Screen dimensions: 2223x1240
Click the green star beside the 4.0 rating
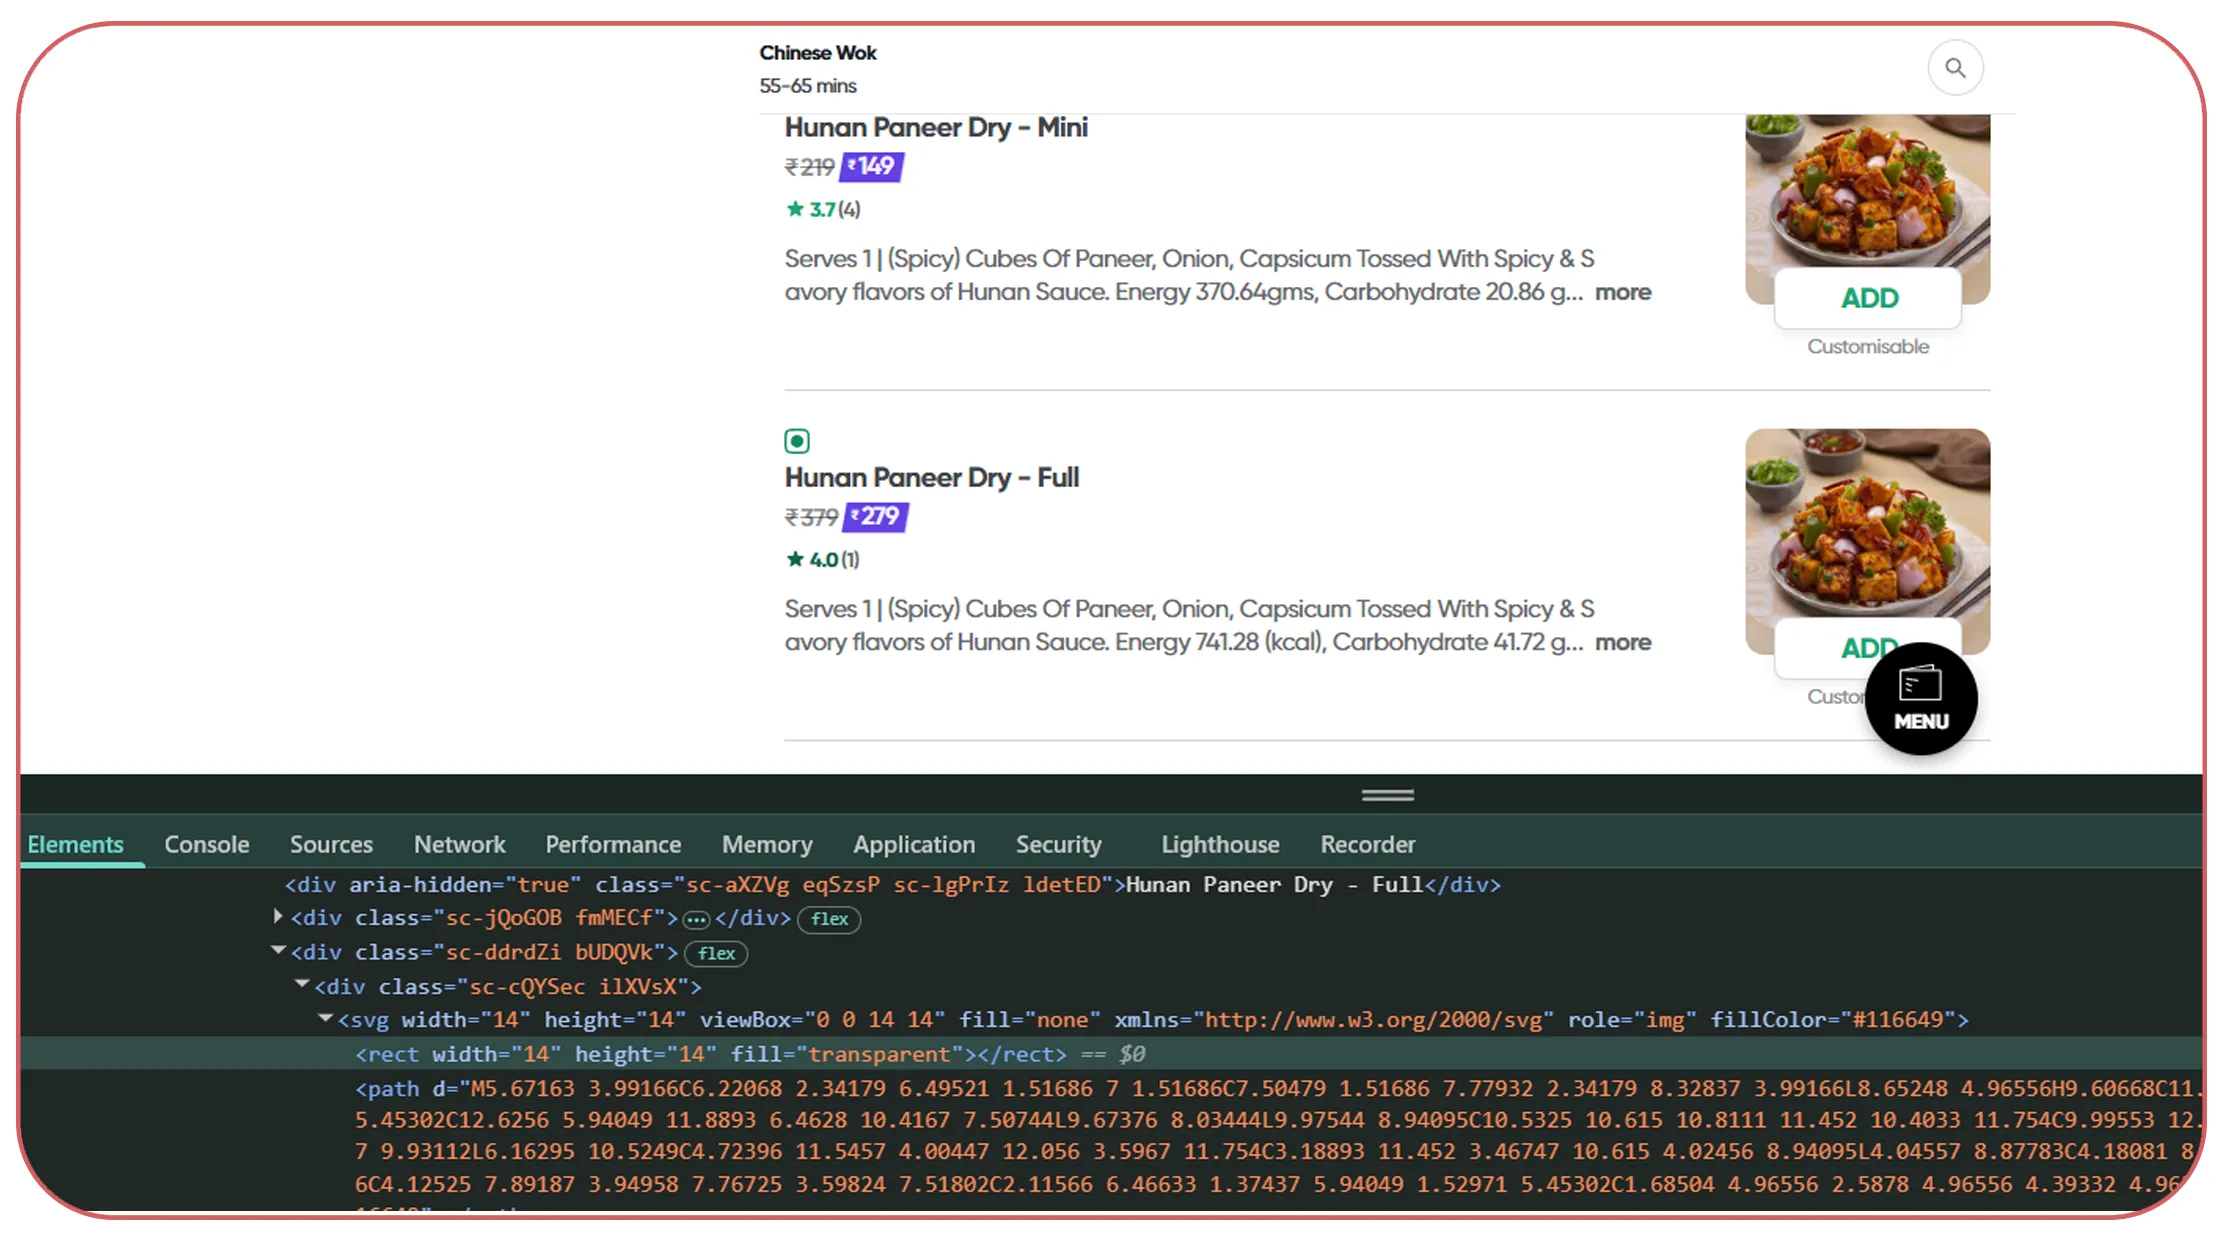click(795, 559)
